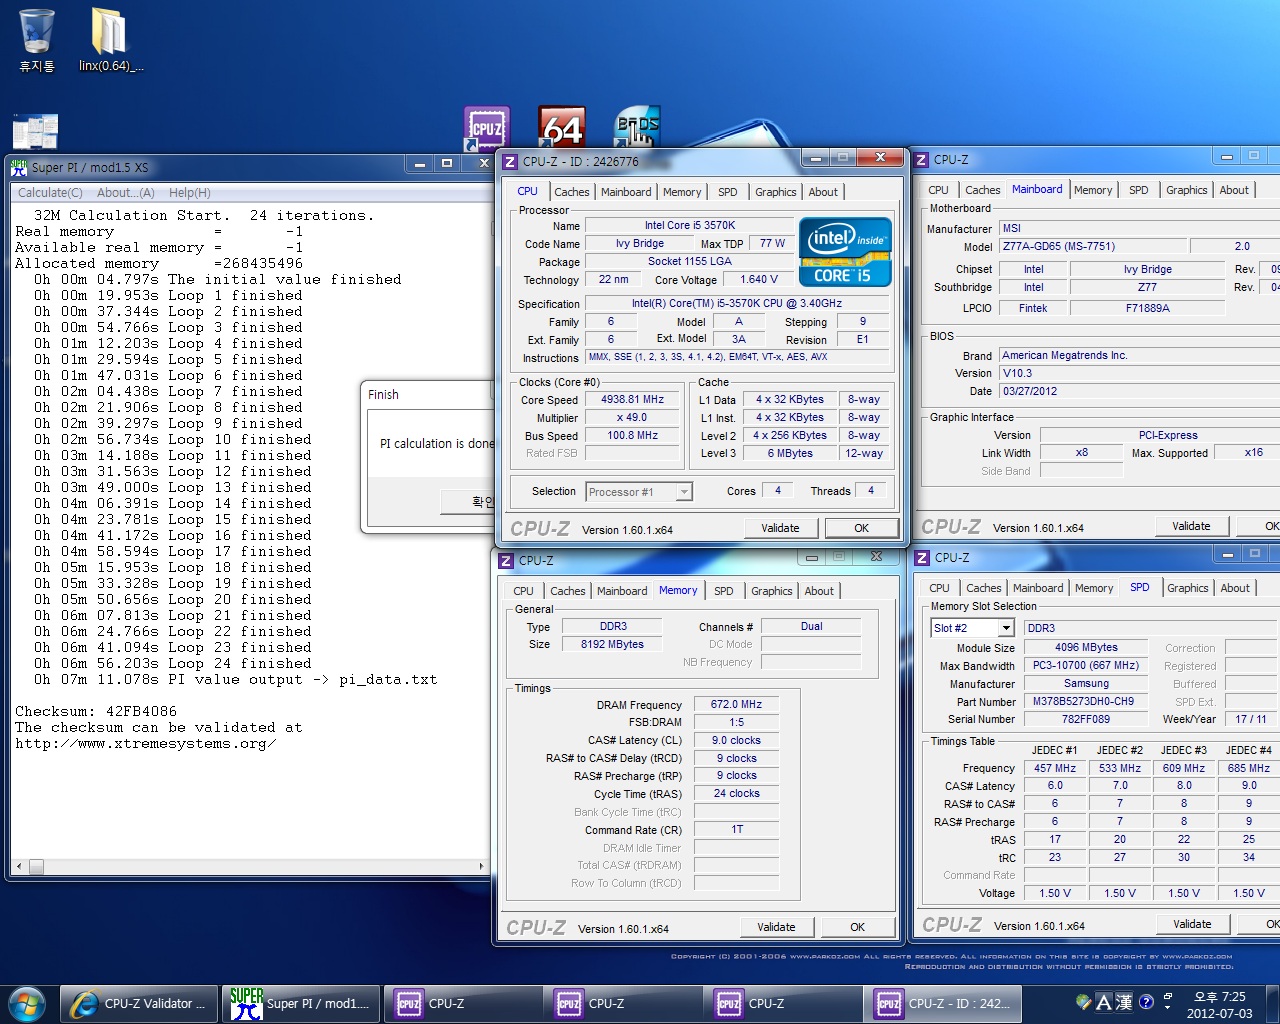
Task: Click Validate in the CPU-Z ID 2426776 window
Action: [780, 528]
